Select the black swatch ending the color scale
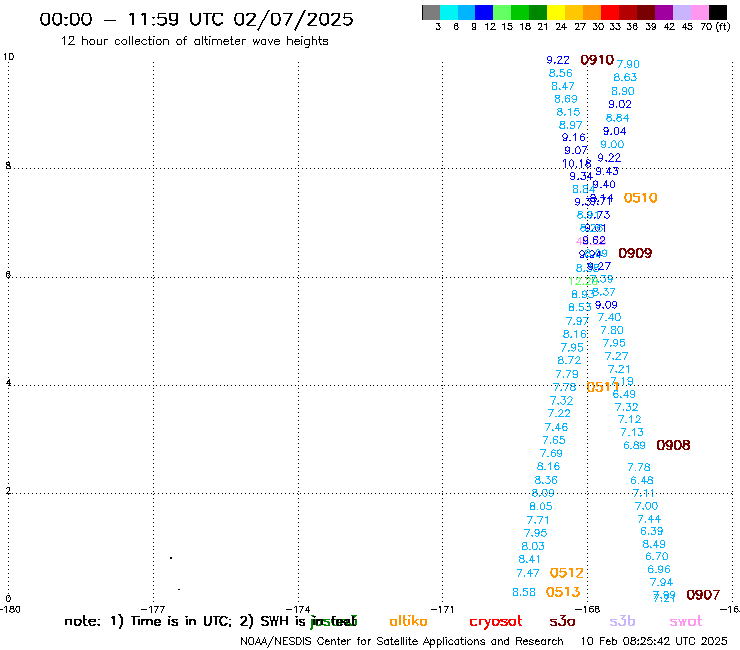 718,12
